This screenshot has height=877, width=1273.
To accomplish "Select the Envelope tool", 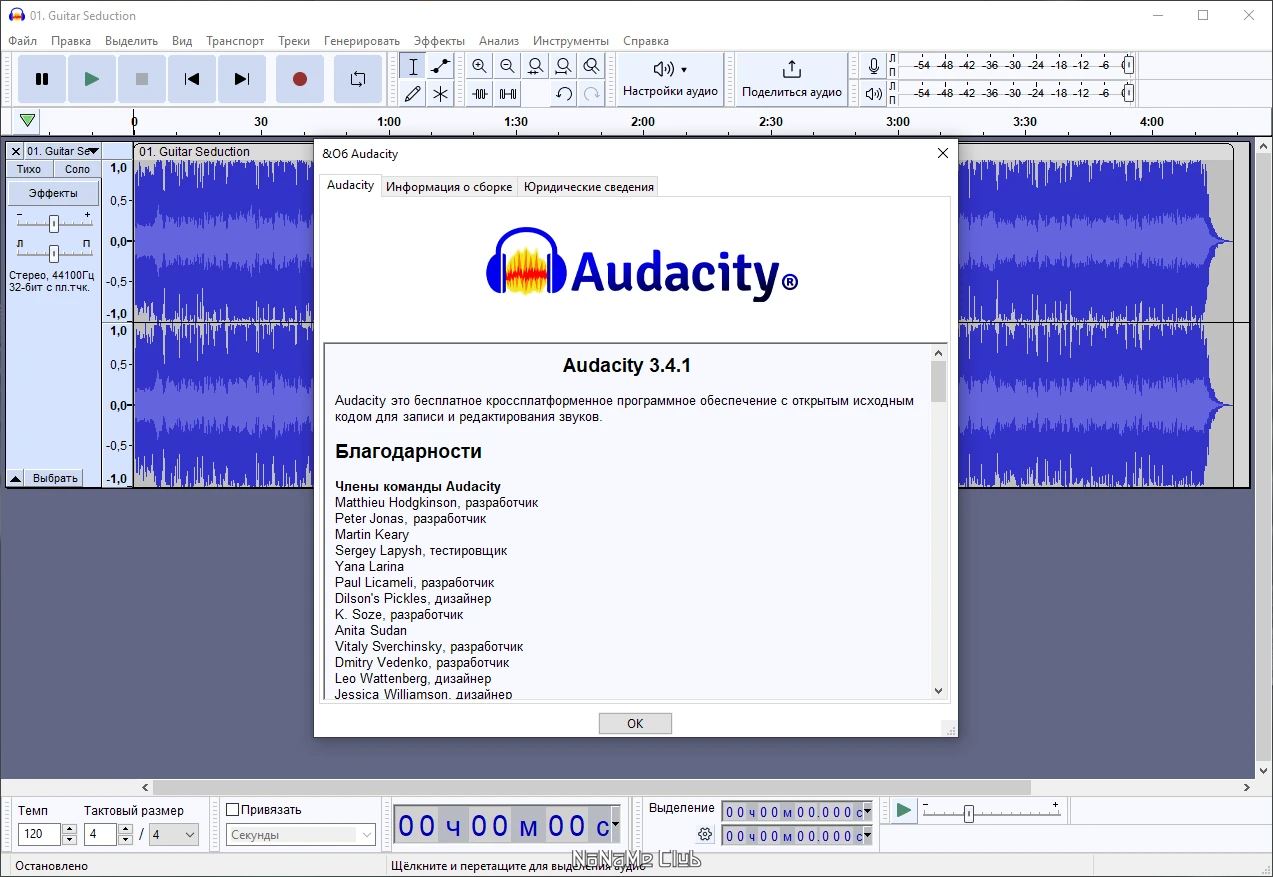I will pos(440,66).
